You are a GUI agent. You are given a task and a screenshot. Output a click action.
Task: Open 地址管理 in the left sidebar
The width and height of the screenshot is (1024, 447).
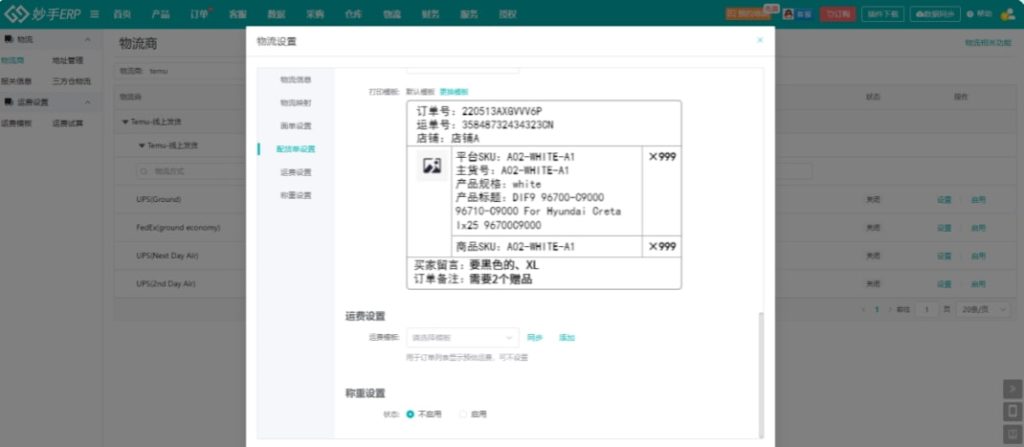click(x=68, y=60)
